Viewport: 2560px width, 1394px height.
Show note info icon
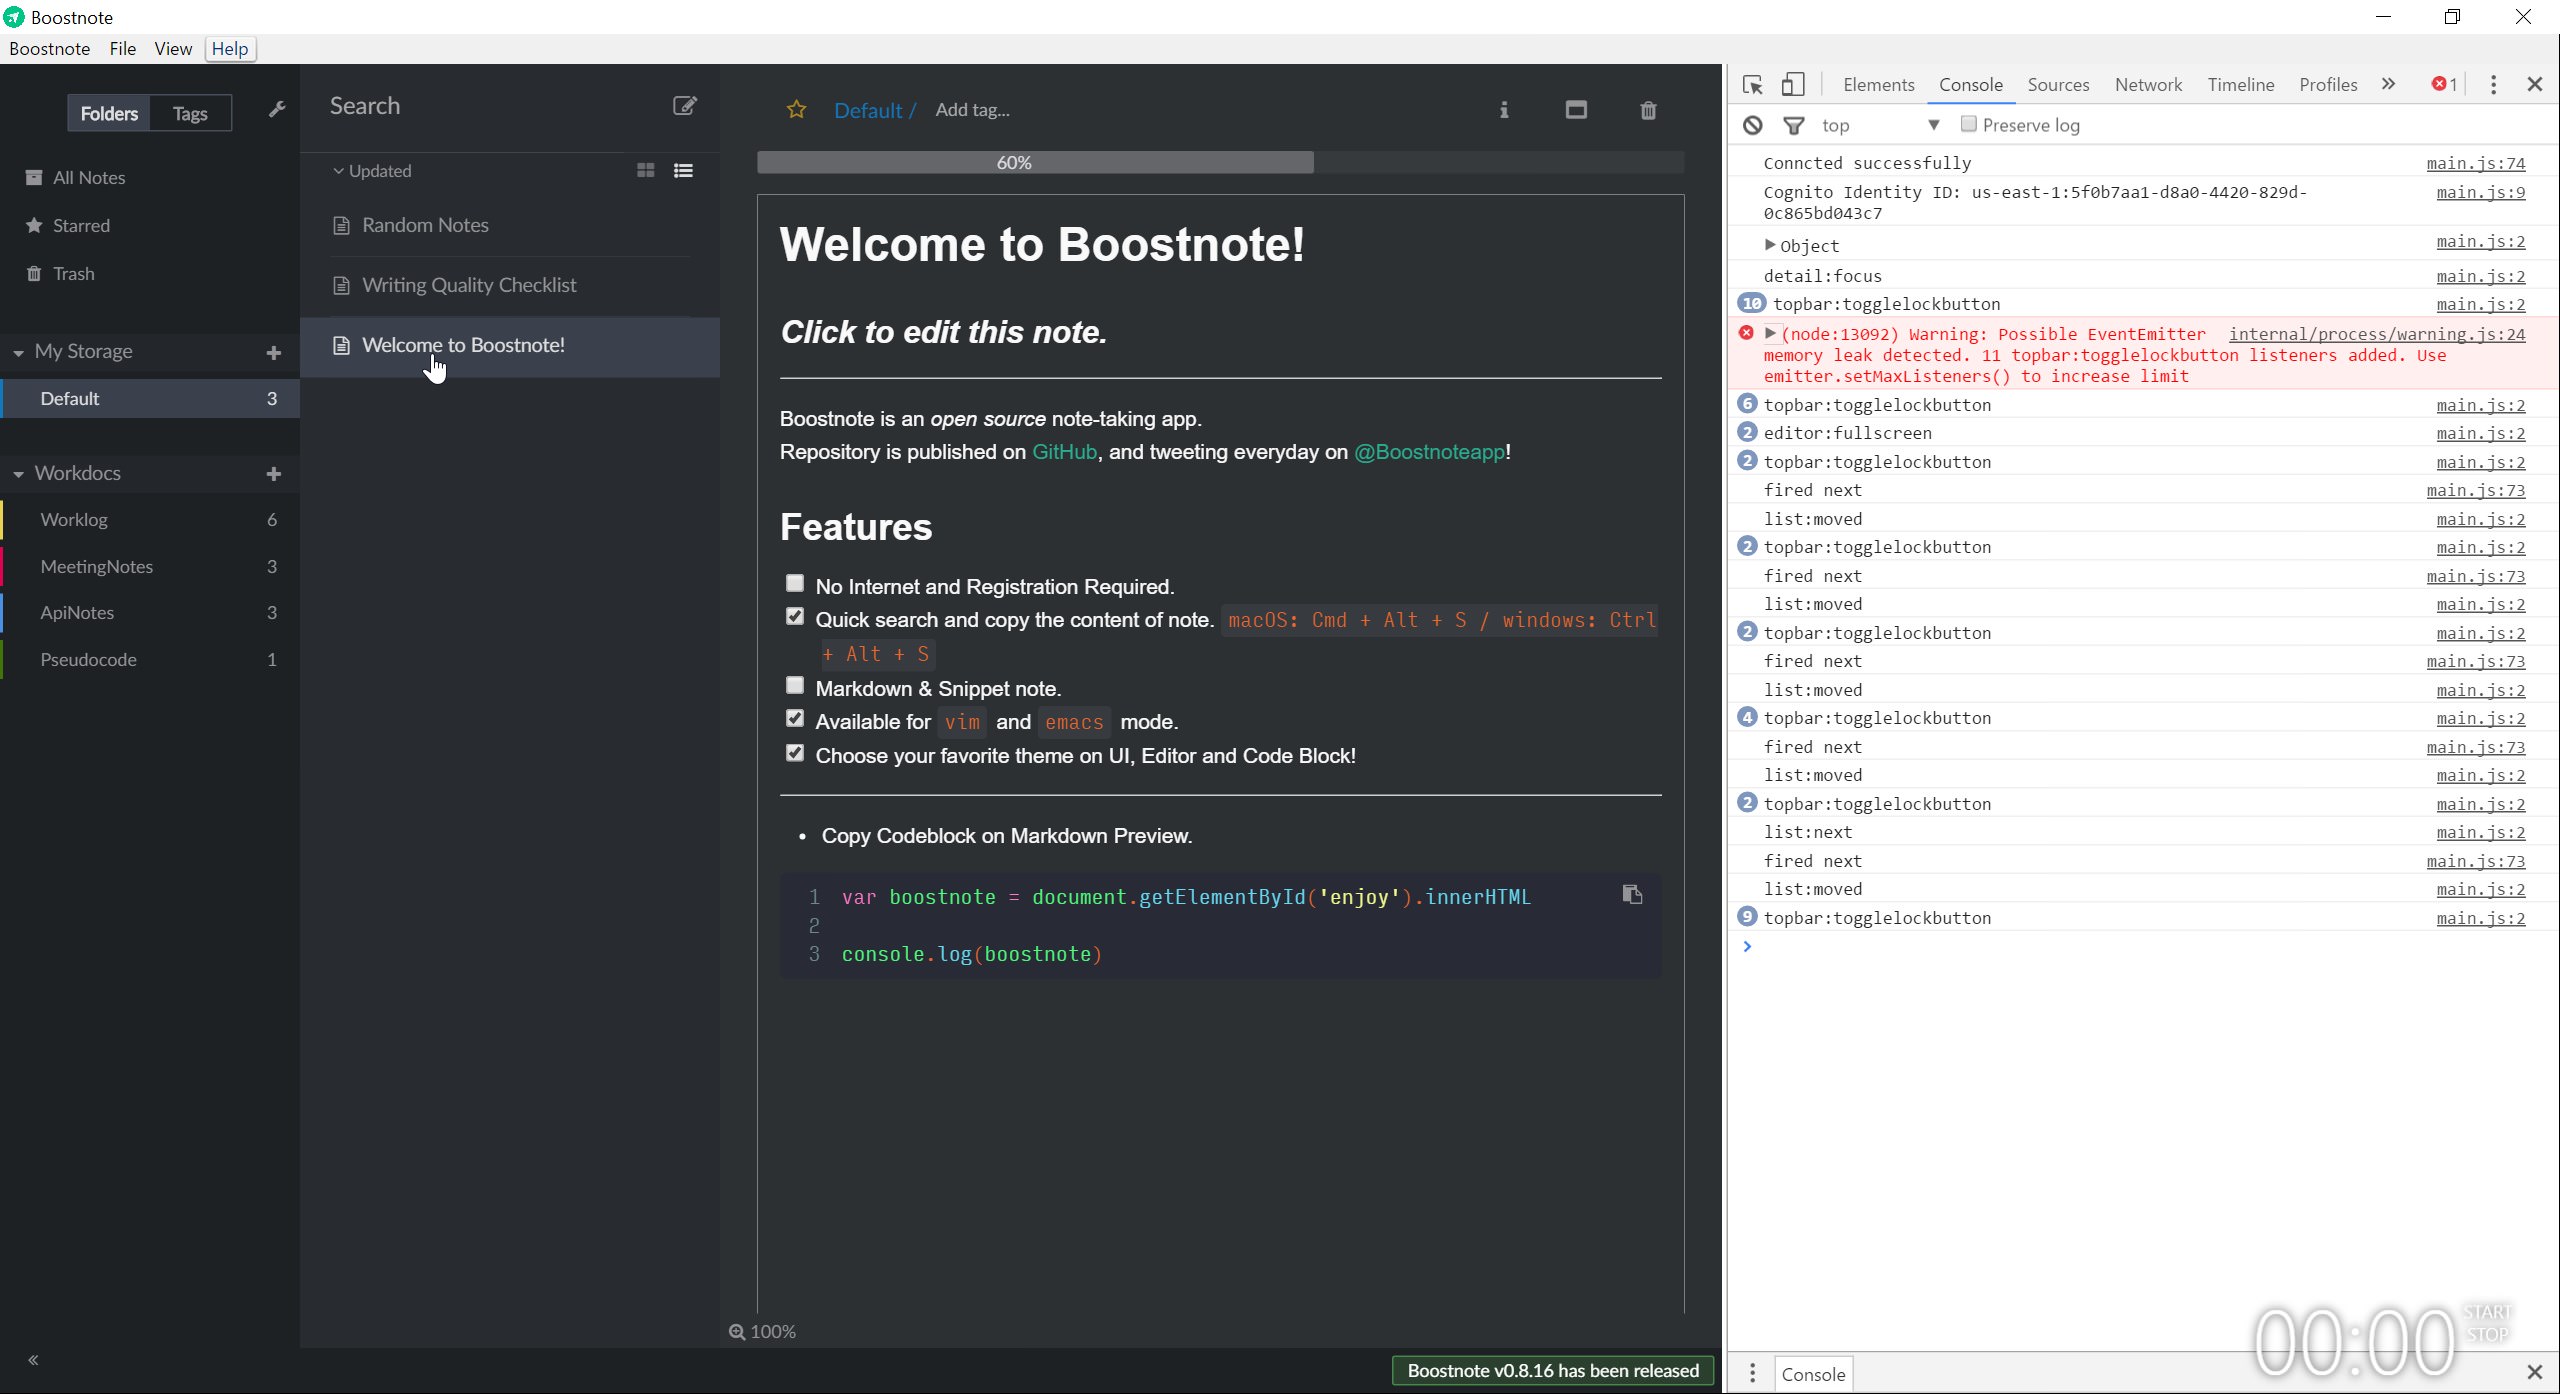(x=1503, y=110)
